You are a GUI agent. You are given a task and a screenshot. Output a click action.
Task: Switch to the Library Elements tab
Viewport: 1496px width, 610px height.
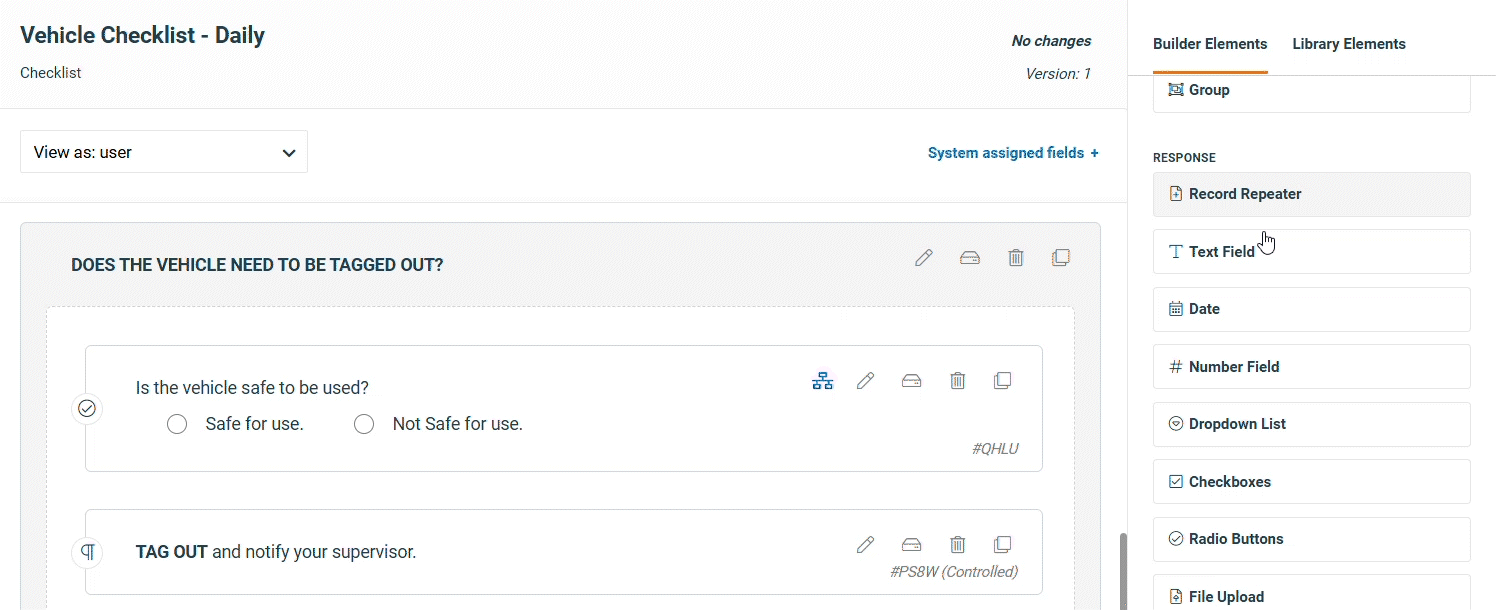pyautogui.click(x=1348, y=44)
